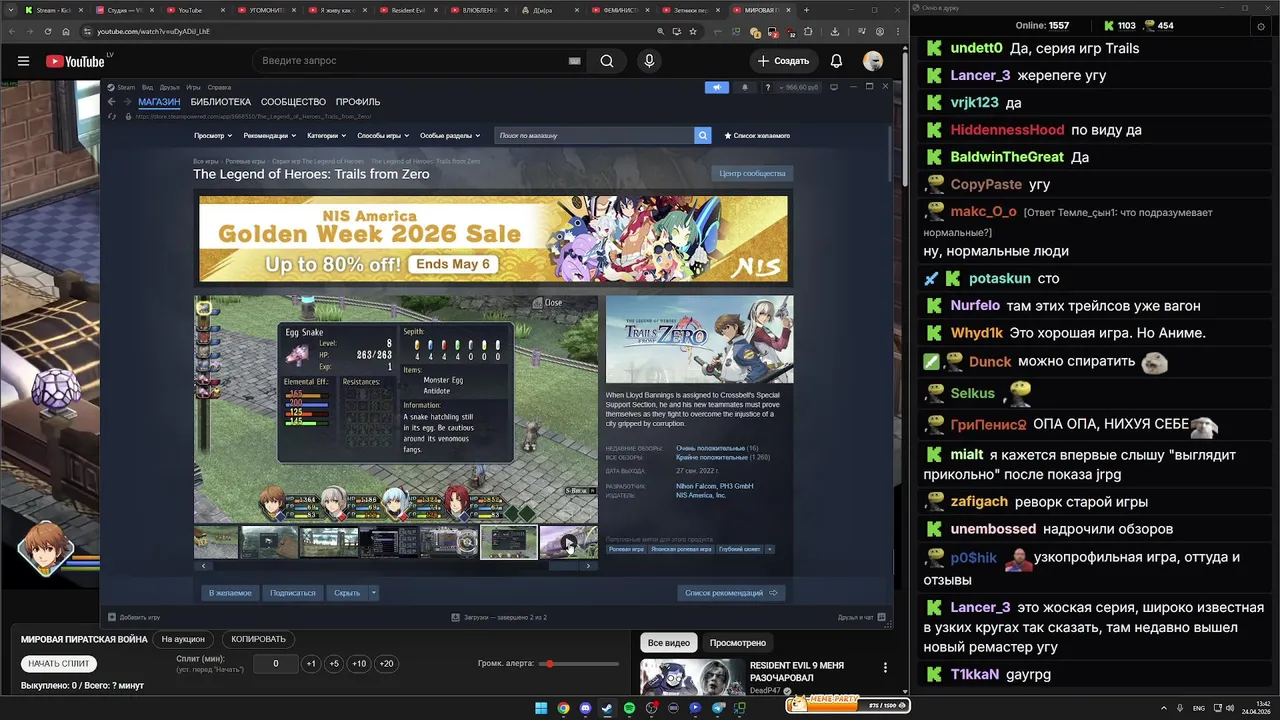Expand the Особые разделы dropdown
1280x720 pixels.
click(450, 135)
